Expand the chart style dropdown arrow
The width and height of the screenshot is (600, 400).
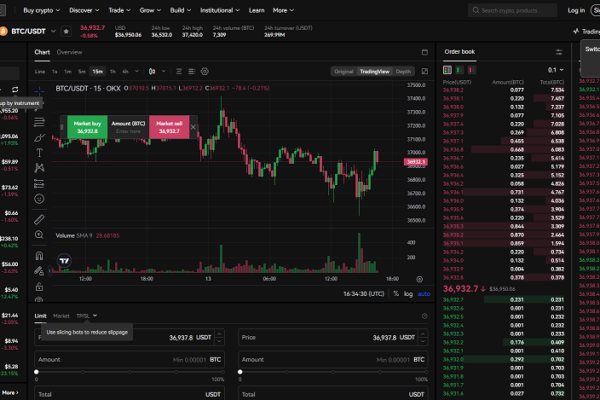pyautogui.click(x=164, y=71)
